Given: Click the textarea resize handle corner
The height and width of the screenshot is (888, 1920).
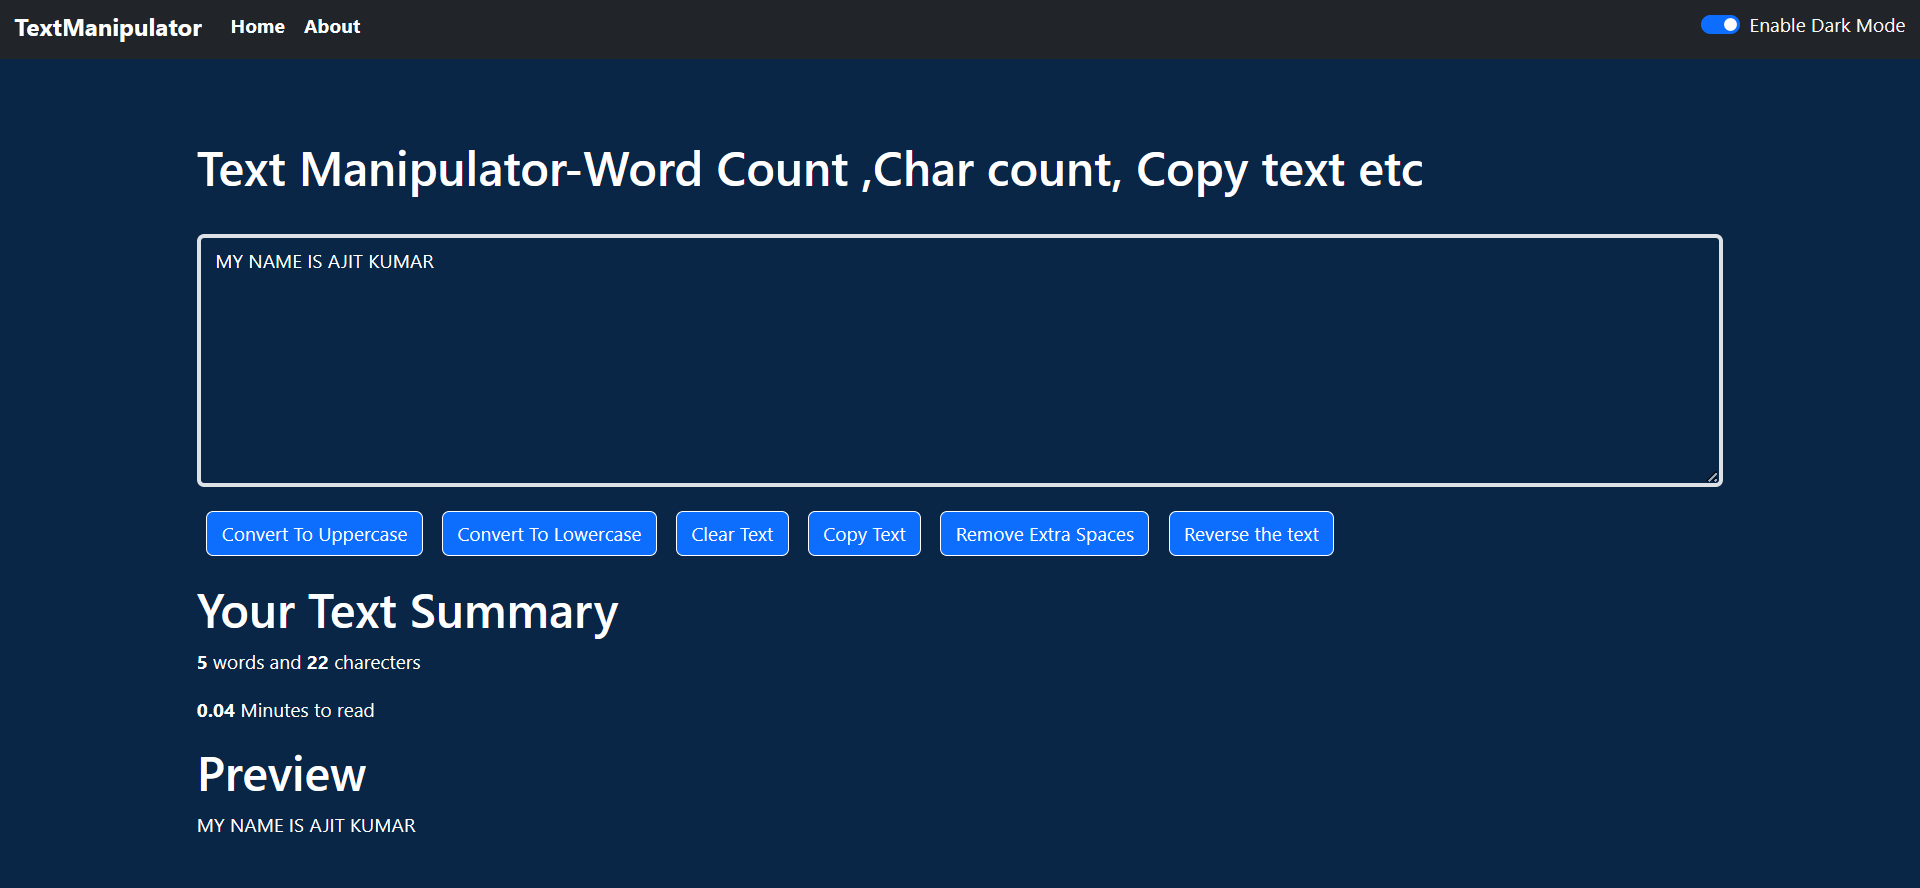Looking at the screenshot, I should [x=1712, y=477].
